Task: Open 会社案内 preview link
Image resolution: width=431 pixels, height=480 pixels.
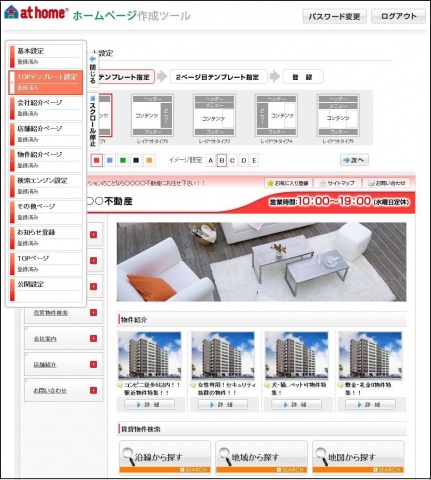Action: pyautogui.click(x=45, y=339)
